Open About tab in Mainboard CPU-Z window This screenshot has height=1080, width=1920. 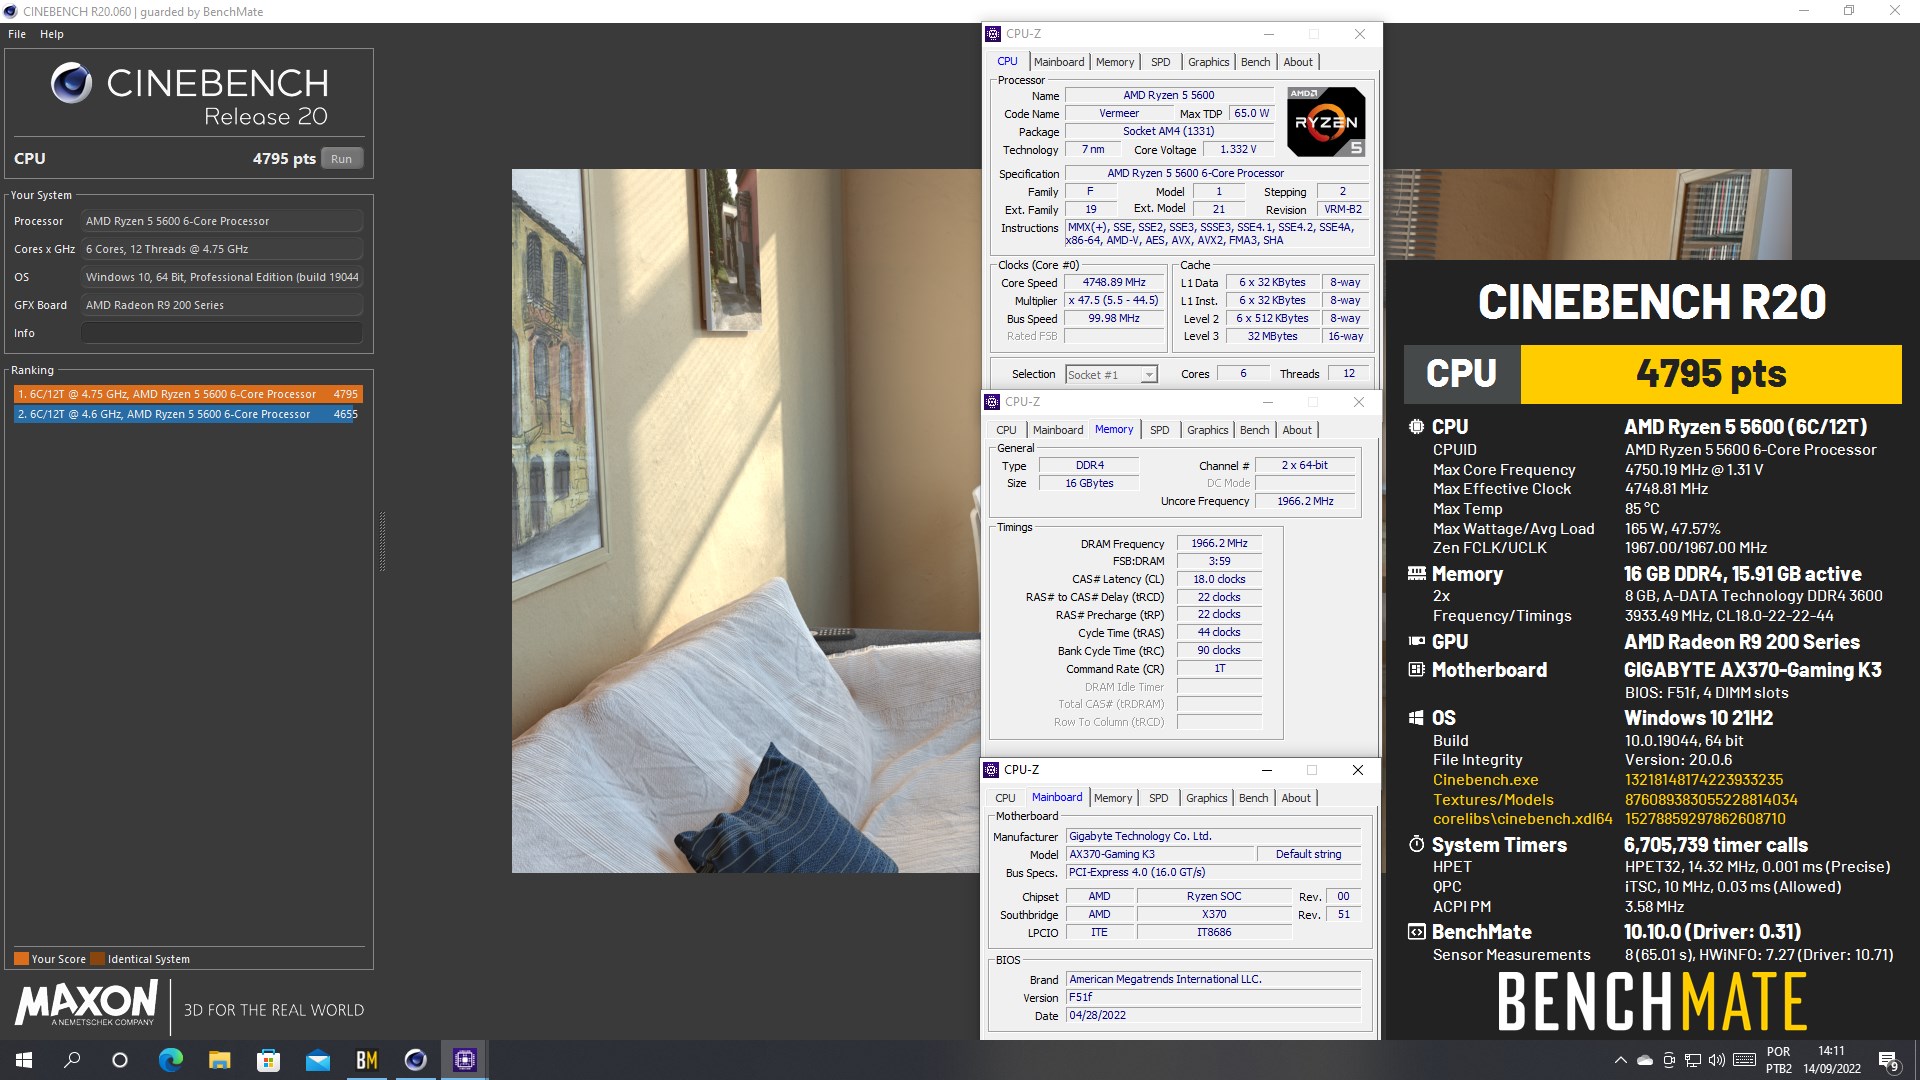(1296, 798)
